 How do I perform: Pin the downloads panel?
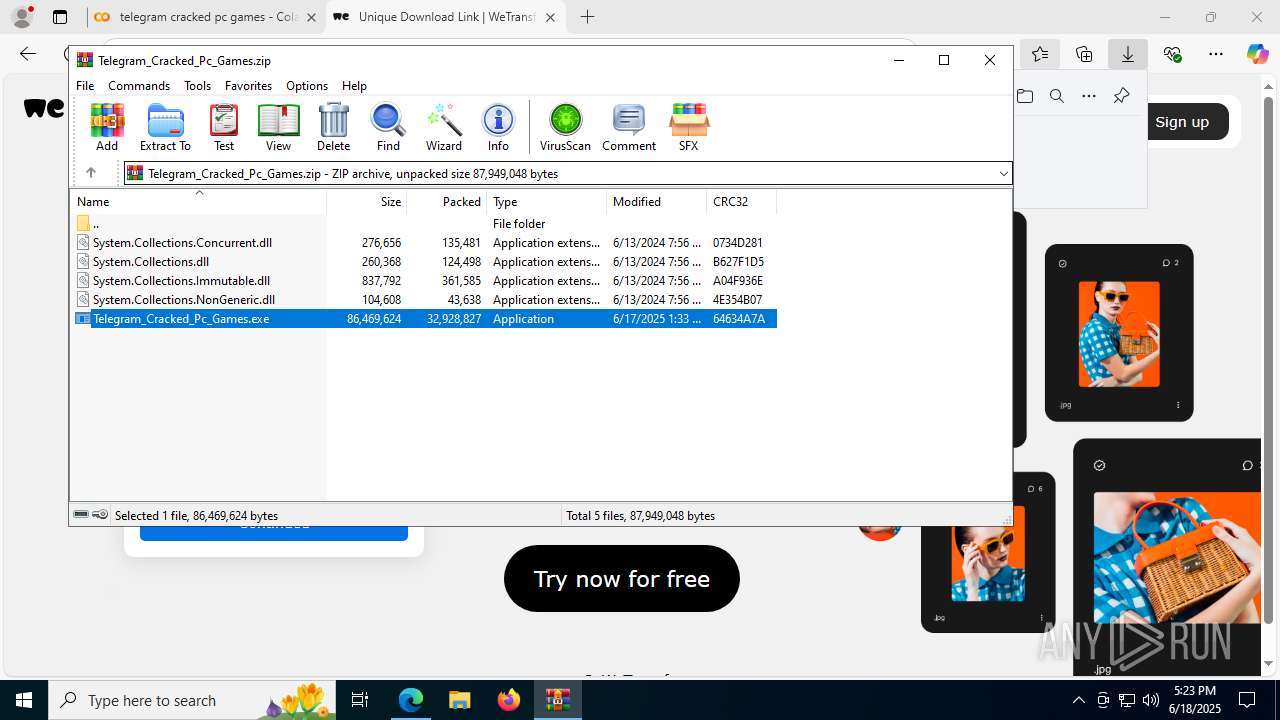[x=1121, y=96]
